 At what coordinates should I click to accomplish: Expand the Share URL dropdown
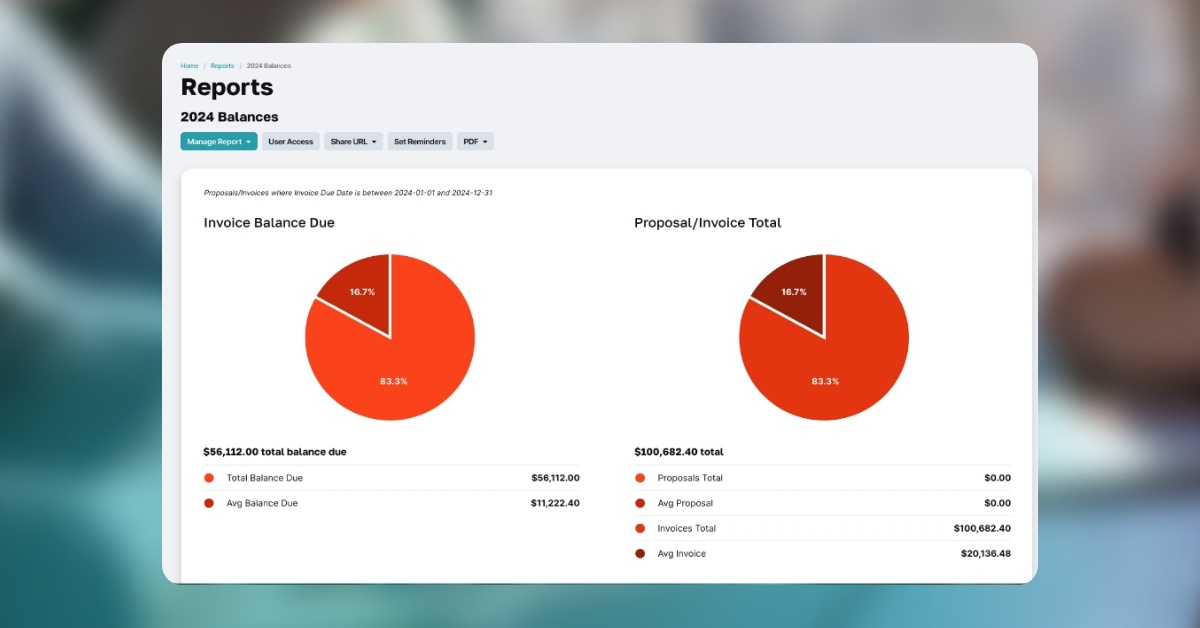point(354,142)
